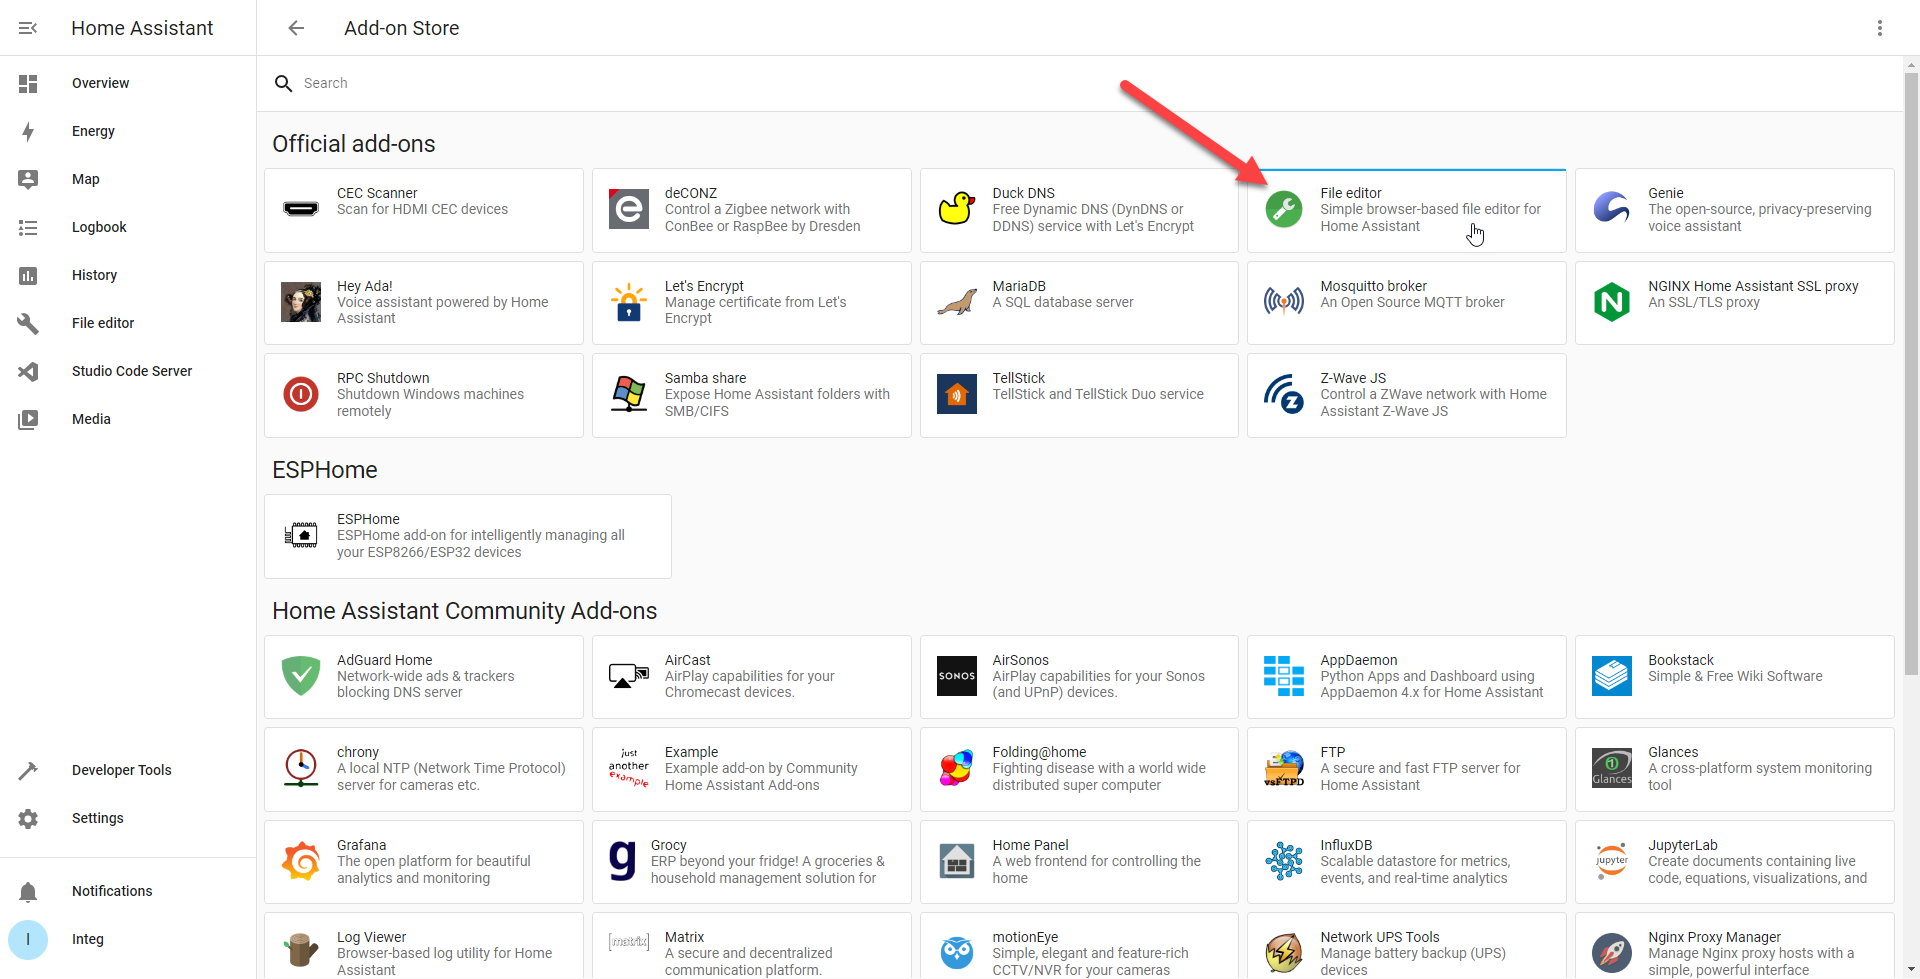
Task: Click the ESPHome add-on chip icon
Action: [x=301, y=535]
